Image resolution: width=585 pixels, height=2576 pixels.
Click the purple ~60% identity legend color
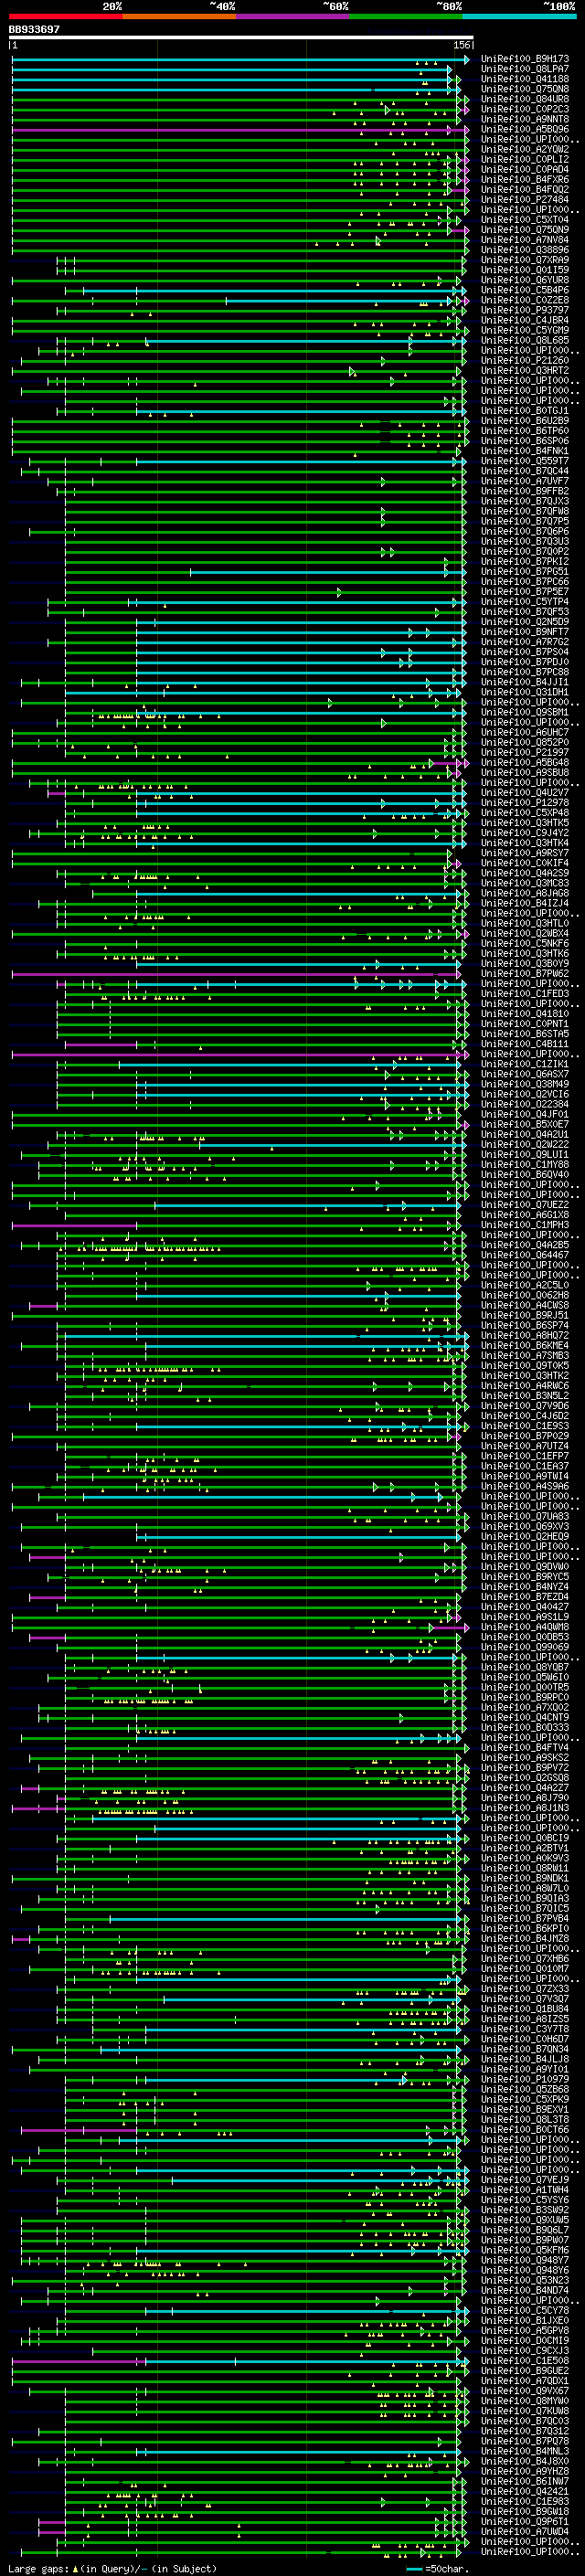click(x=292, y=16)
